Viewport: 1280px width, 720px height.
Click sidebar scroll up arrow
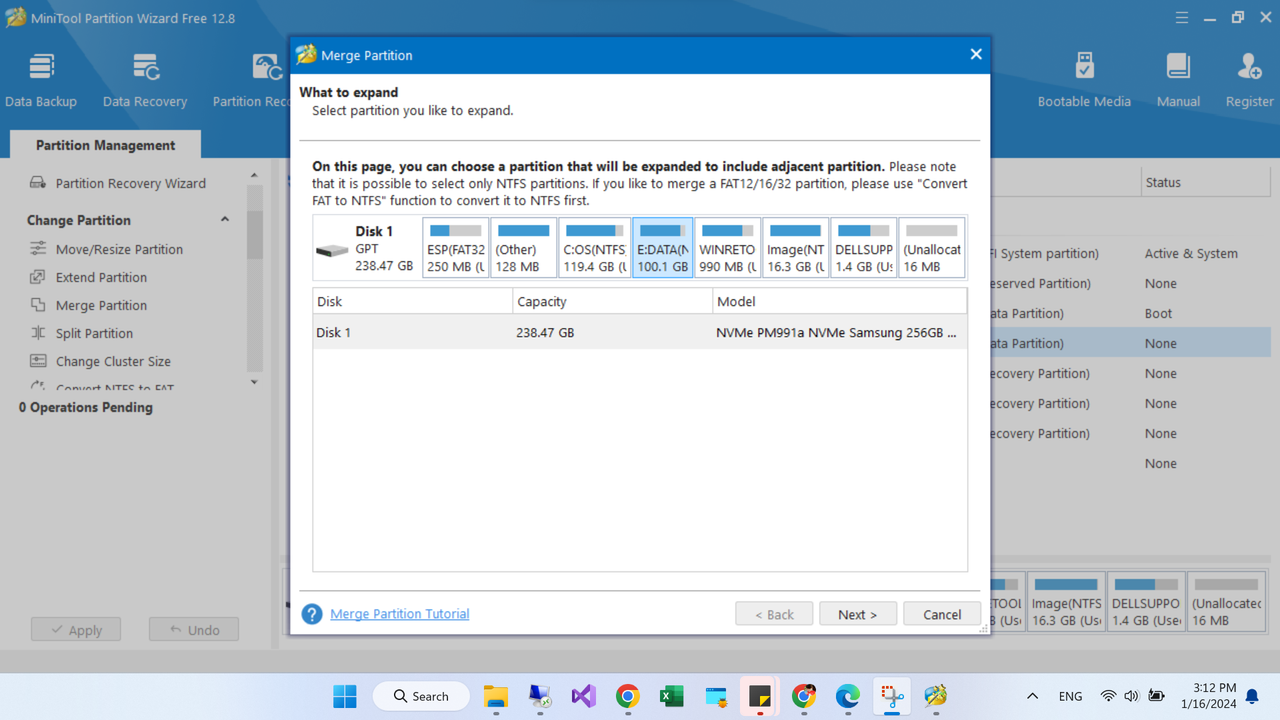pos(254,176)
